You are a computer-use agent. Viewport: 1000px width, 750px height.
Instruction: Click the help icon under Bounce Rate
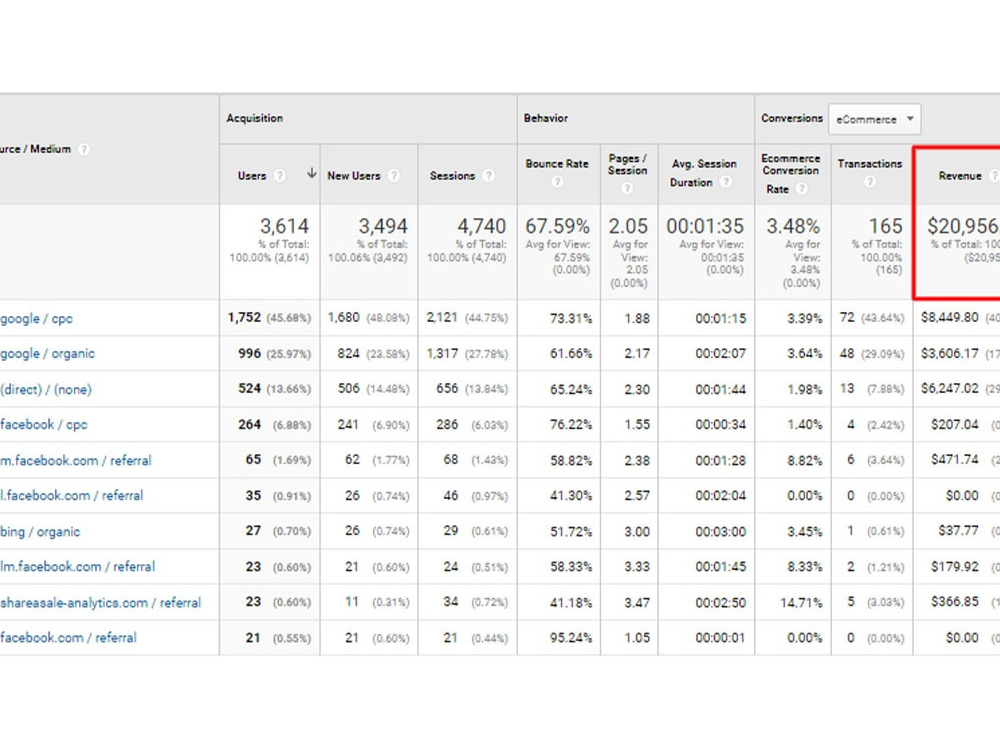tap(557, 182)
